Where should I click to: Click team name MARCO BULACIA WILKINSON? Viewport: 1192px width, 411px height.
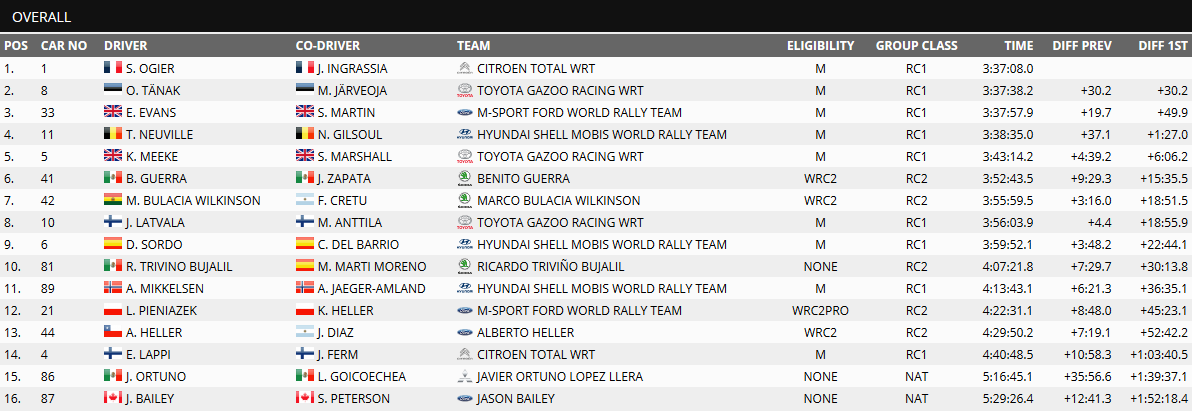559,201
